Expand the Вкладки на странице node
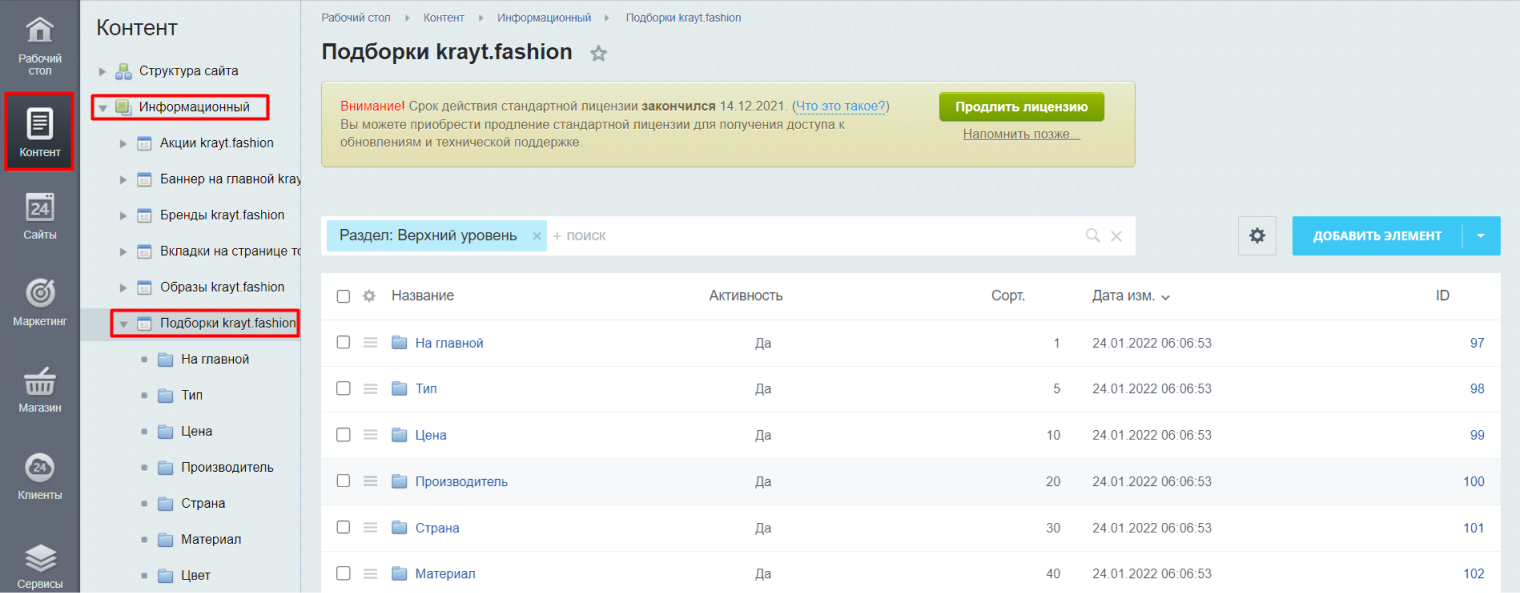The image size is (1520, 593). pyautogui.click(x=123, y=251)
